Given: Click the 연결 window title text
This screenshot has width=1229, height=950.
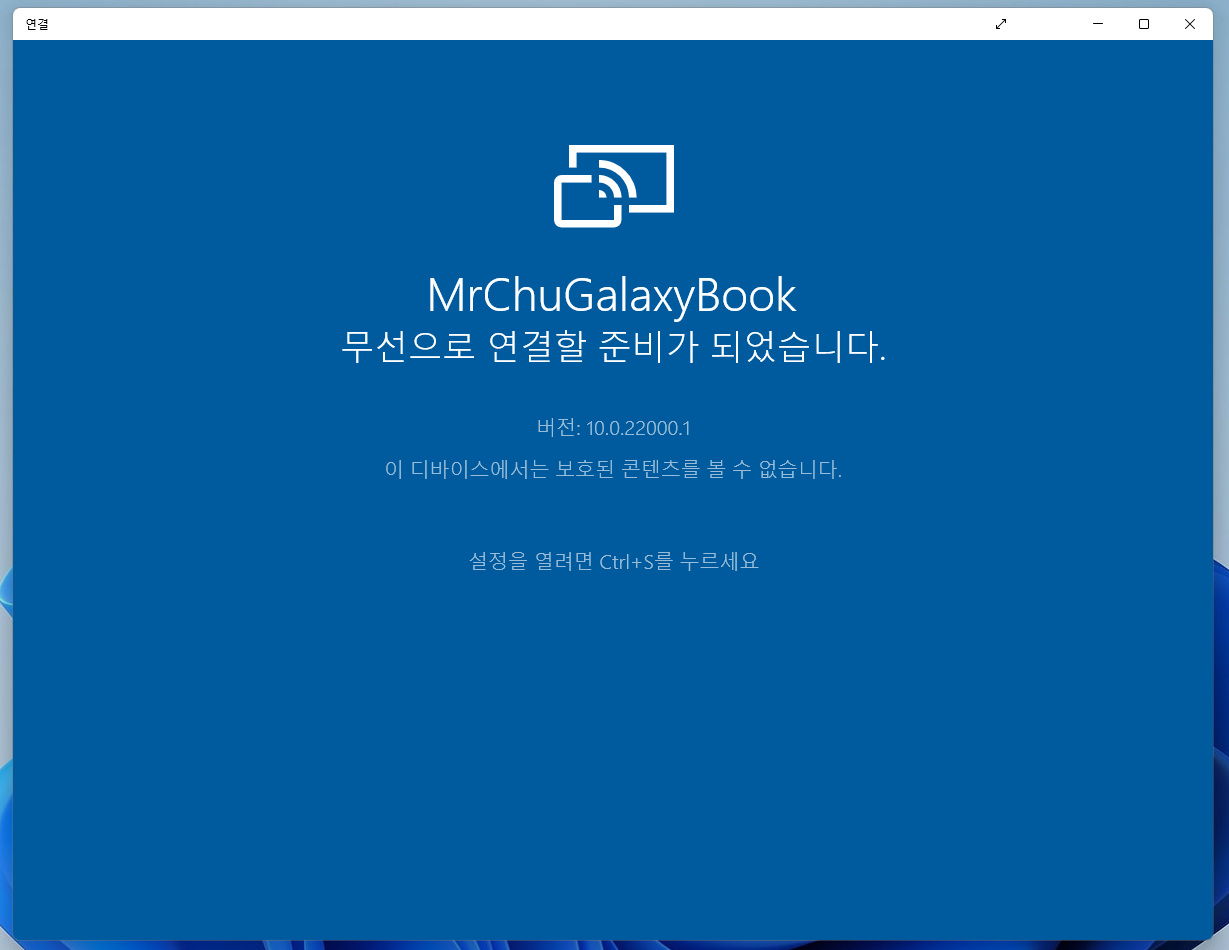Looking at the screenshot, I should click(37, 25).
